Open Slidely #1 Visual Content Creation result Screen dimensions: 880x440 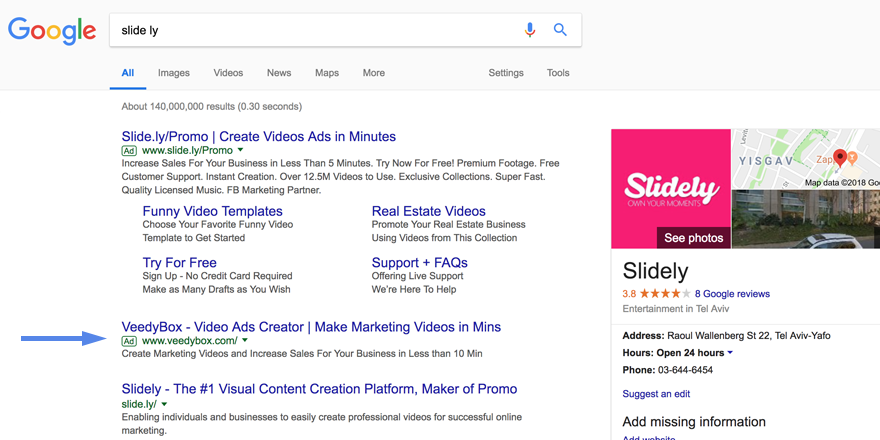coord(319,389)
